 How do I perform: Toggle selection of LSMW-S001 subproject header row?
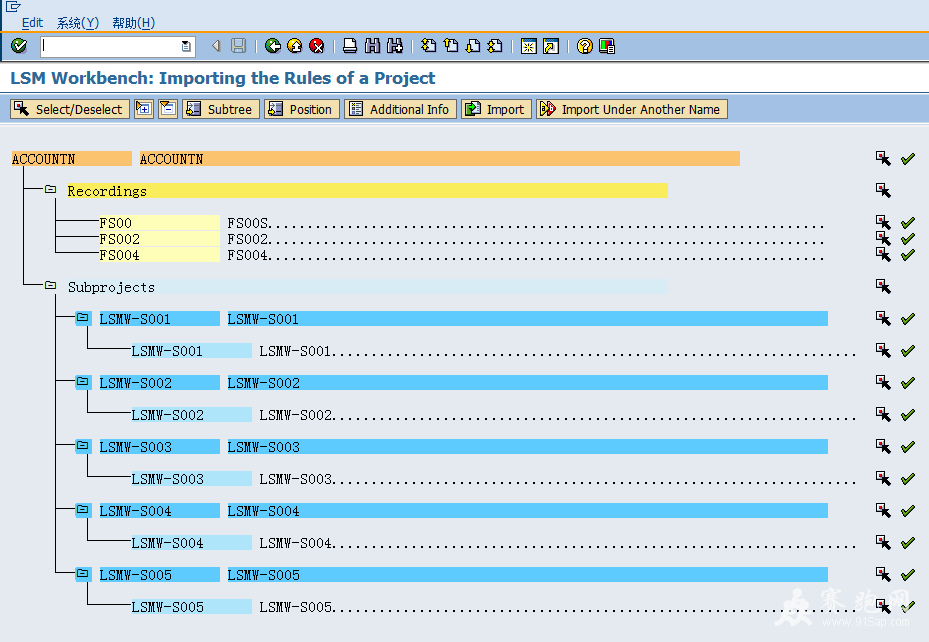point(883,318)
